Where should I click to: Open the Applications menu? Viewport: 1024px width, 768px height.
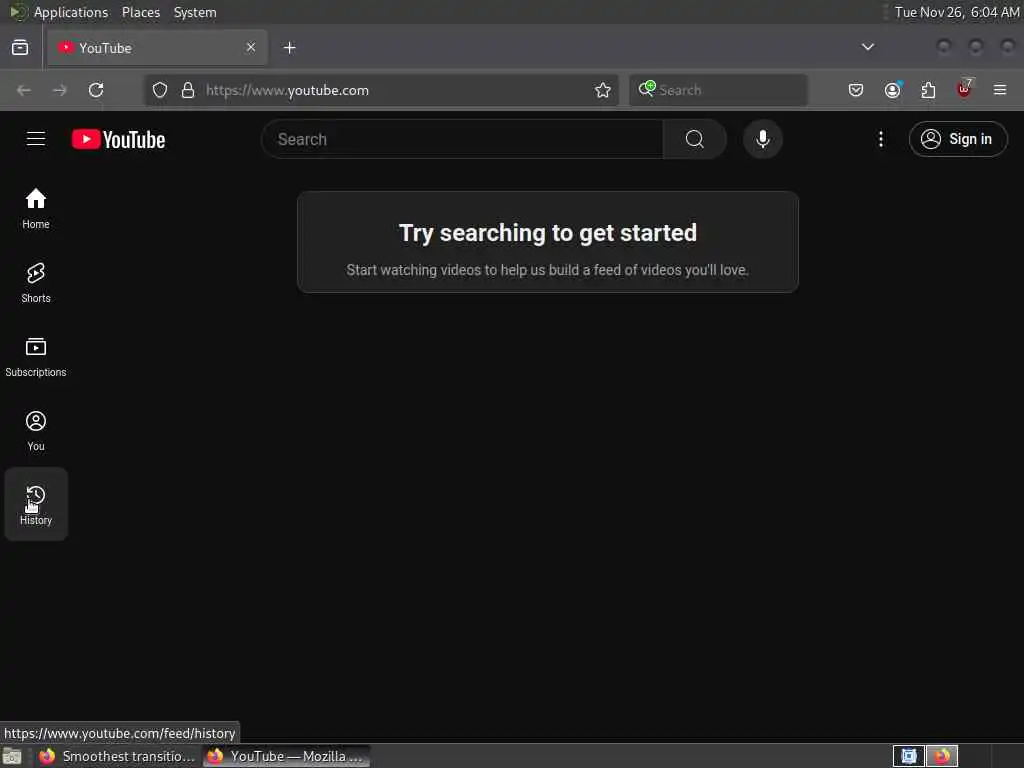[71, 12]
